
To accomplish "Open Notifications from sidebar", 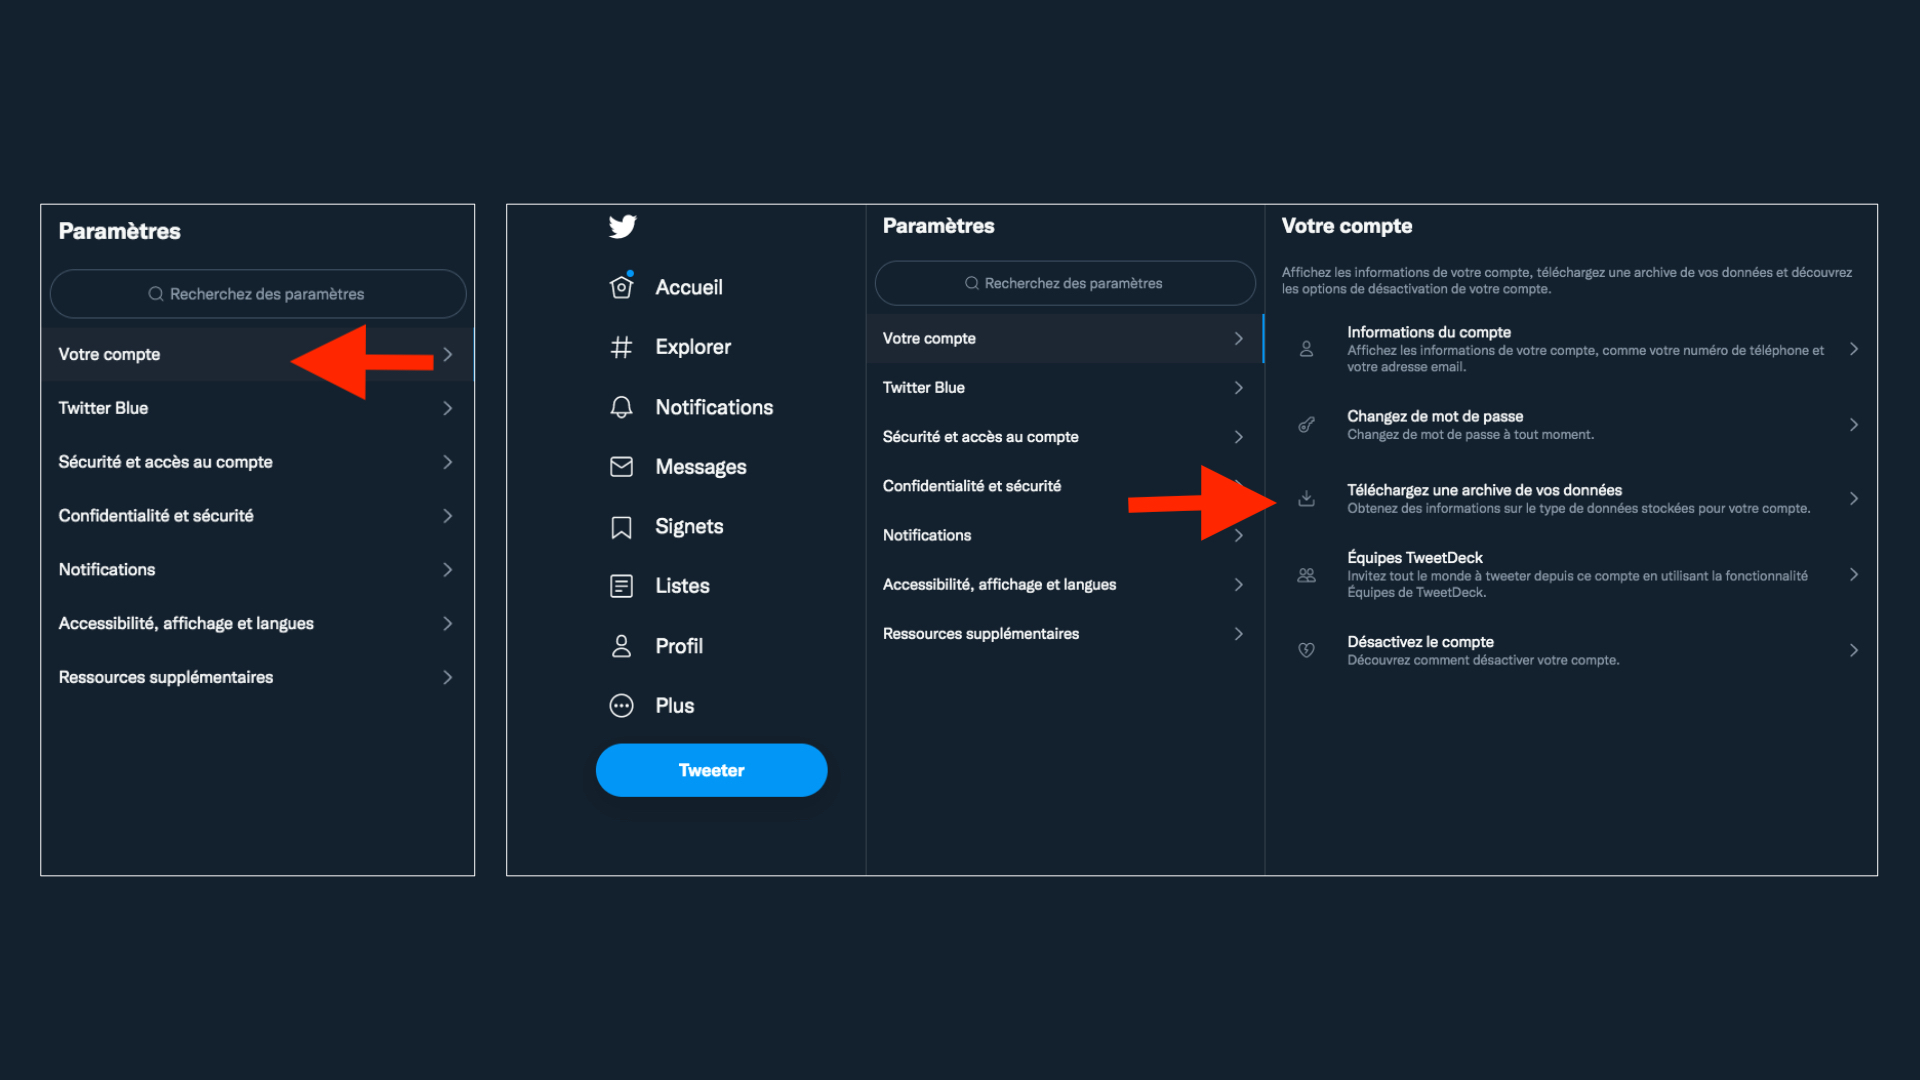I will (713, 406).
